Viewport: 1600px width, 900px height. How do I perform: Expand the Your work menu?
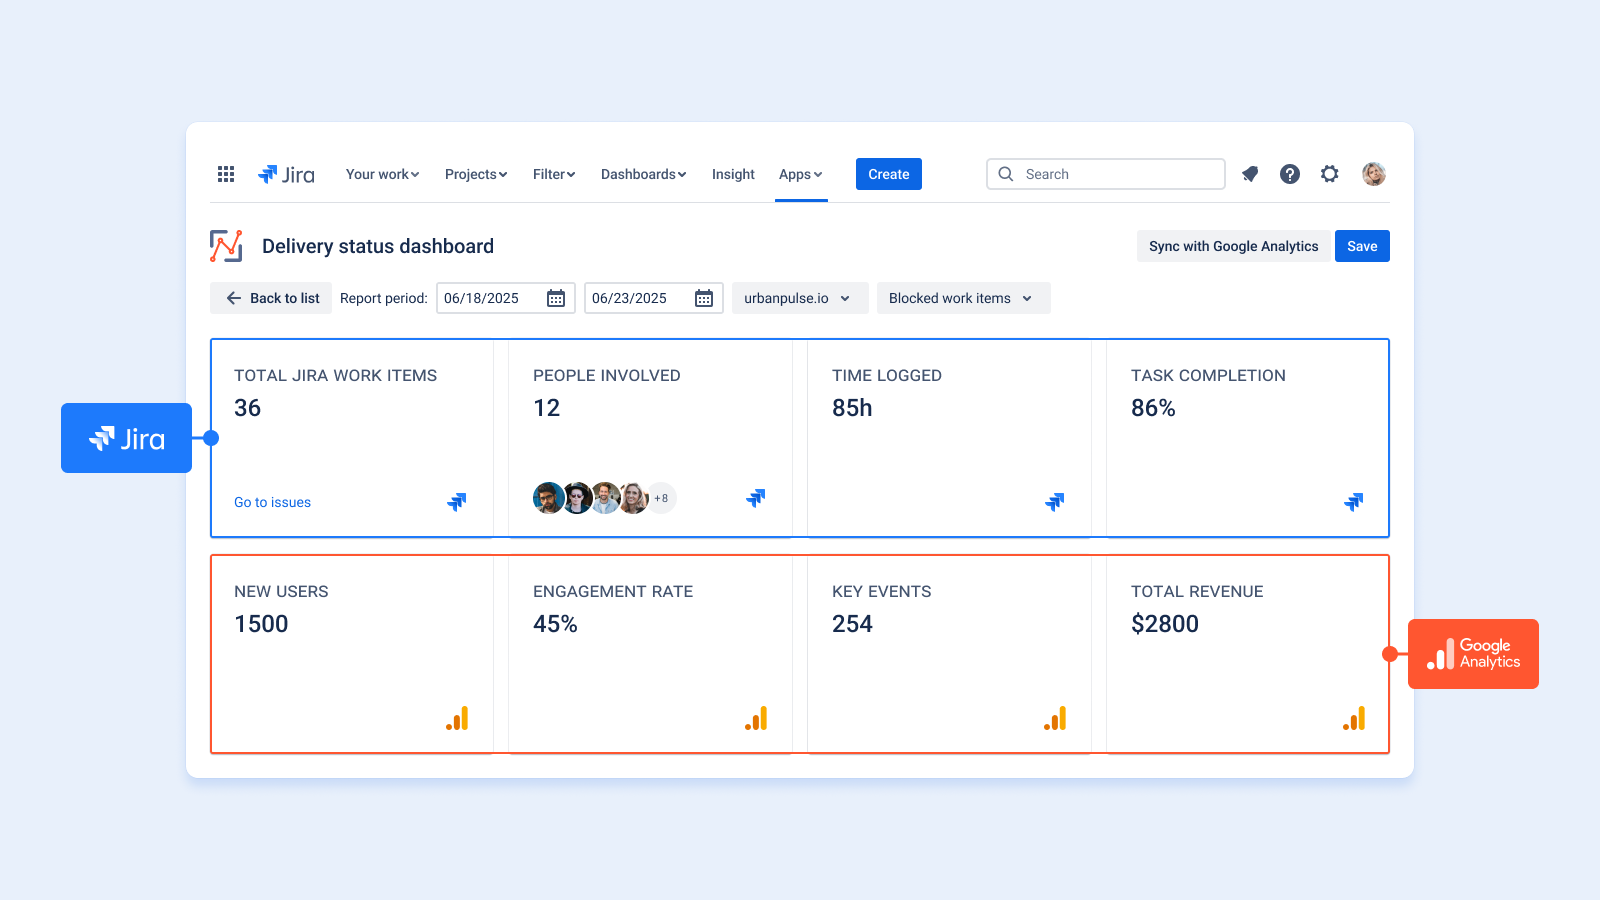(x=382, y=174)
